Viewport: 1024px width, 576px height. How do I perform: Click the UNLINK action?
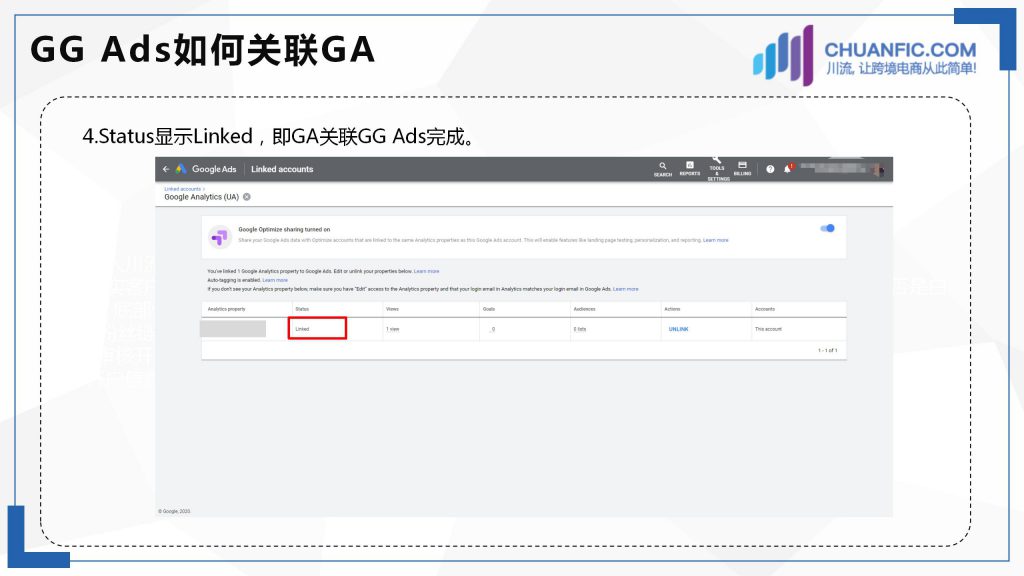pyautogui.click(x=679, y=329)
